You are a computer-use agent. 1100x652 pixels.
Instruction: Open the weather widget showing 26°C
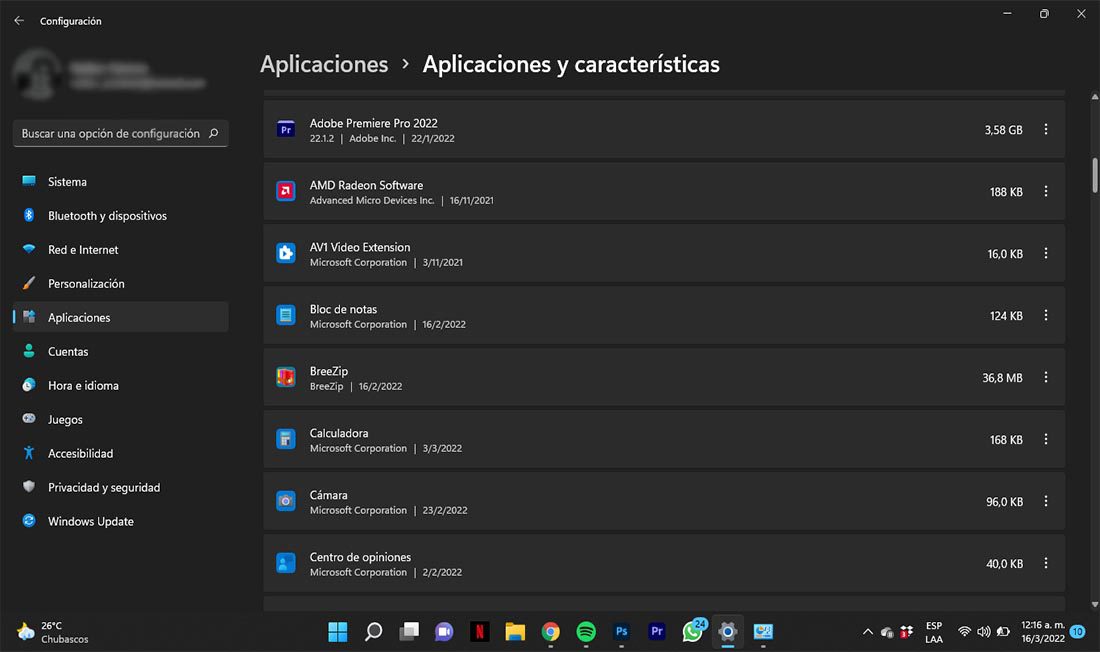(x=53, y=632)
